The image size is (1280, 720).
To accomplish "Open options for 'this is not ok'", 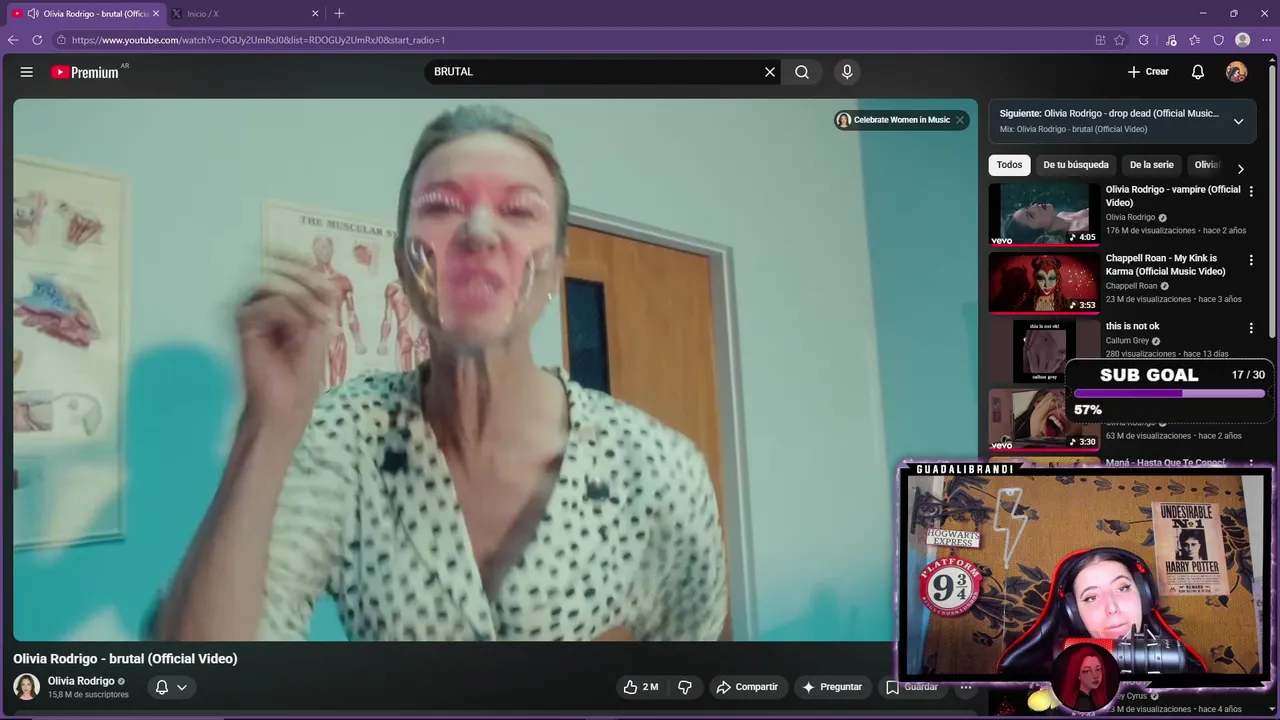I will tap(1250, 328).
